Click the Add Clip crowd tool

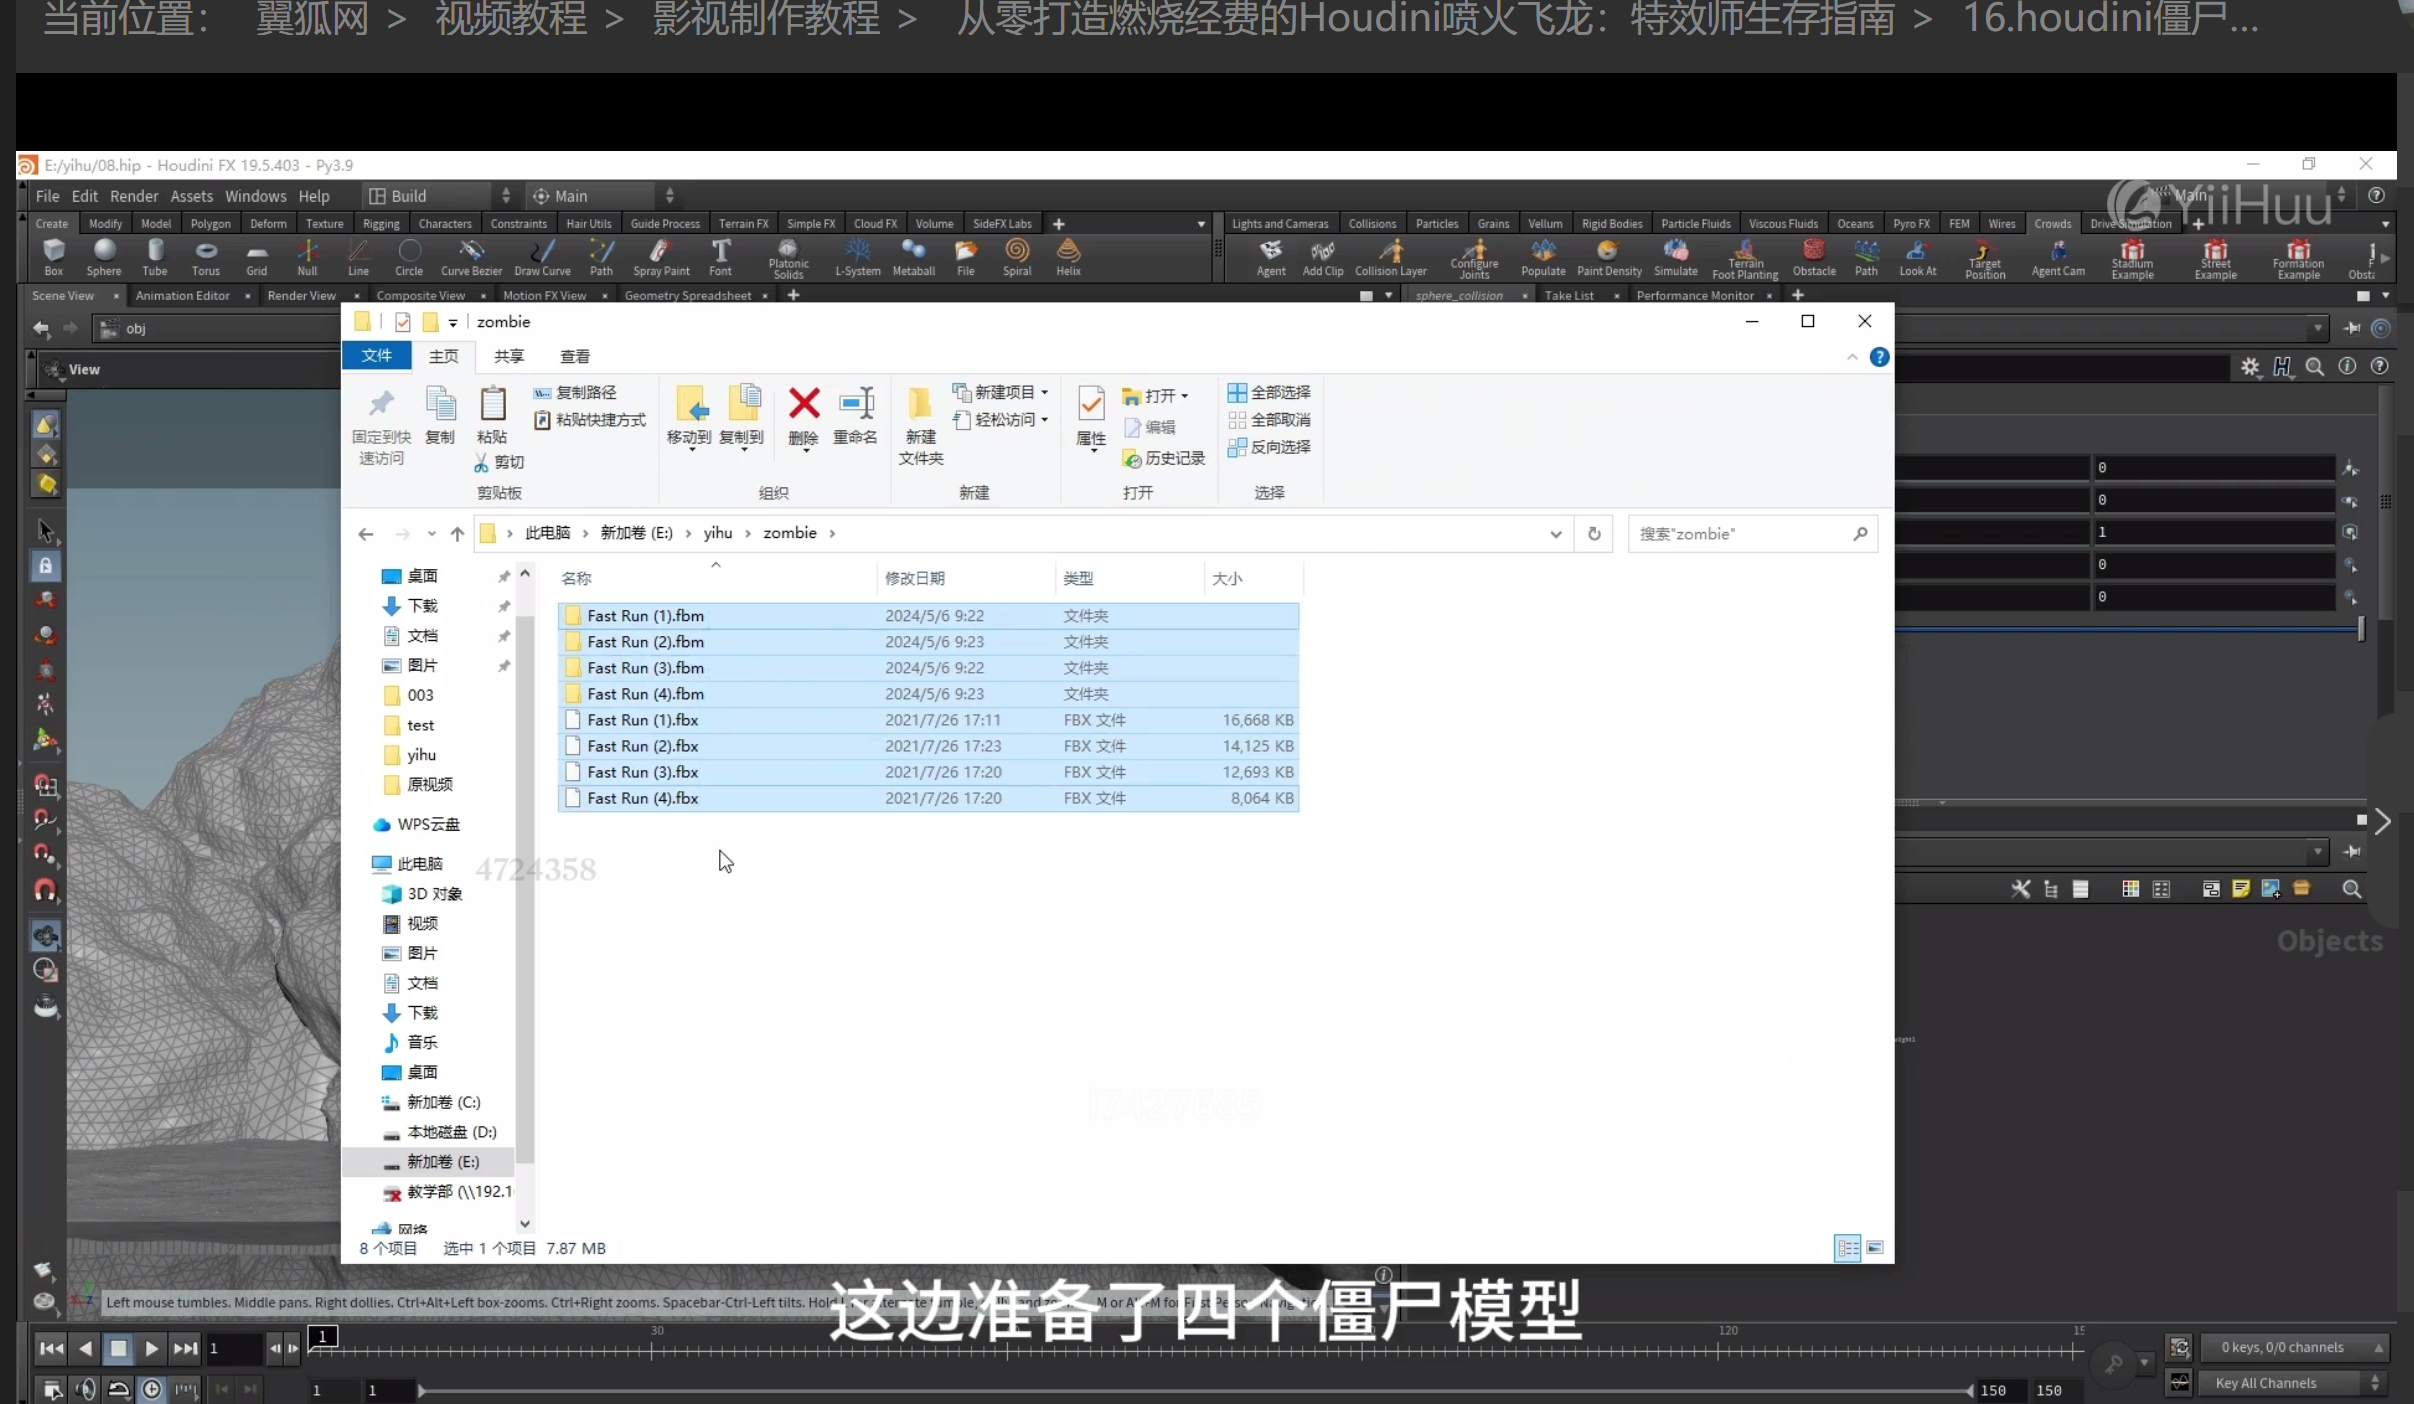tap(1323, 256)
